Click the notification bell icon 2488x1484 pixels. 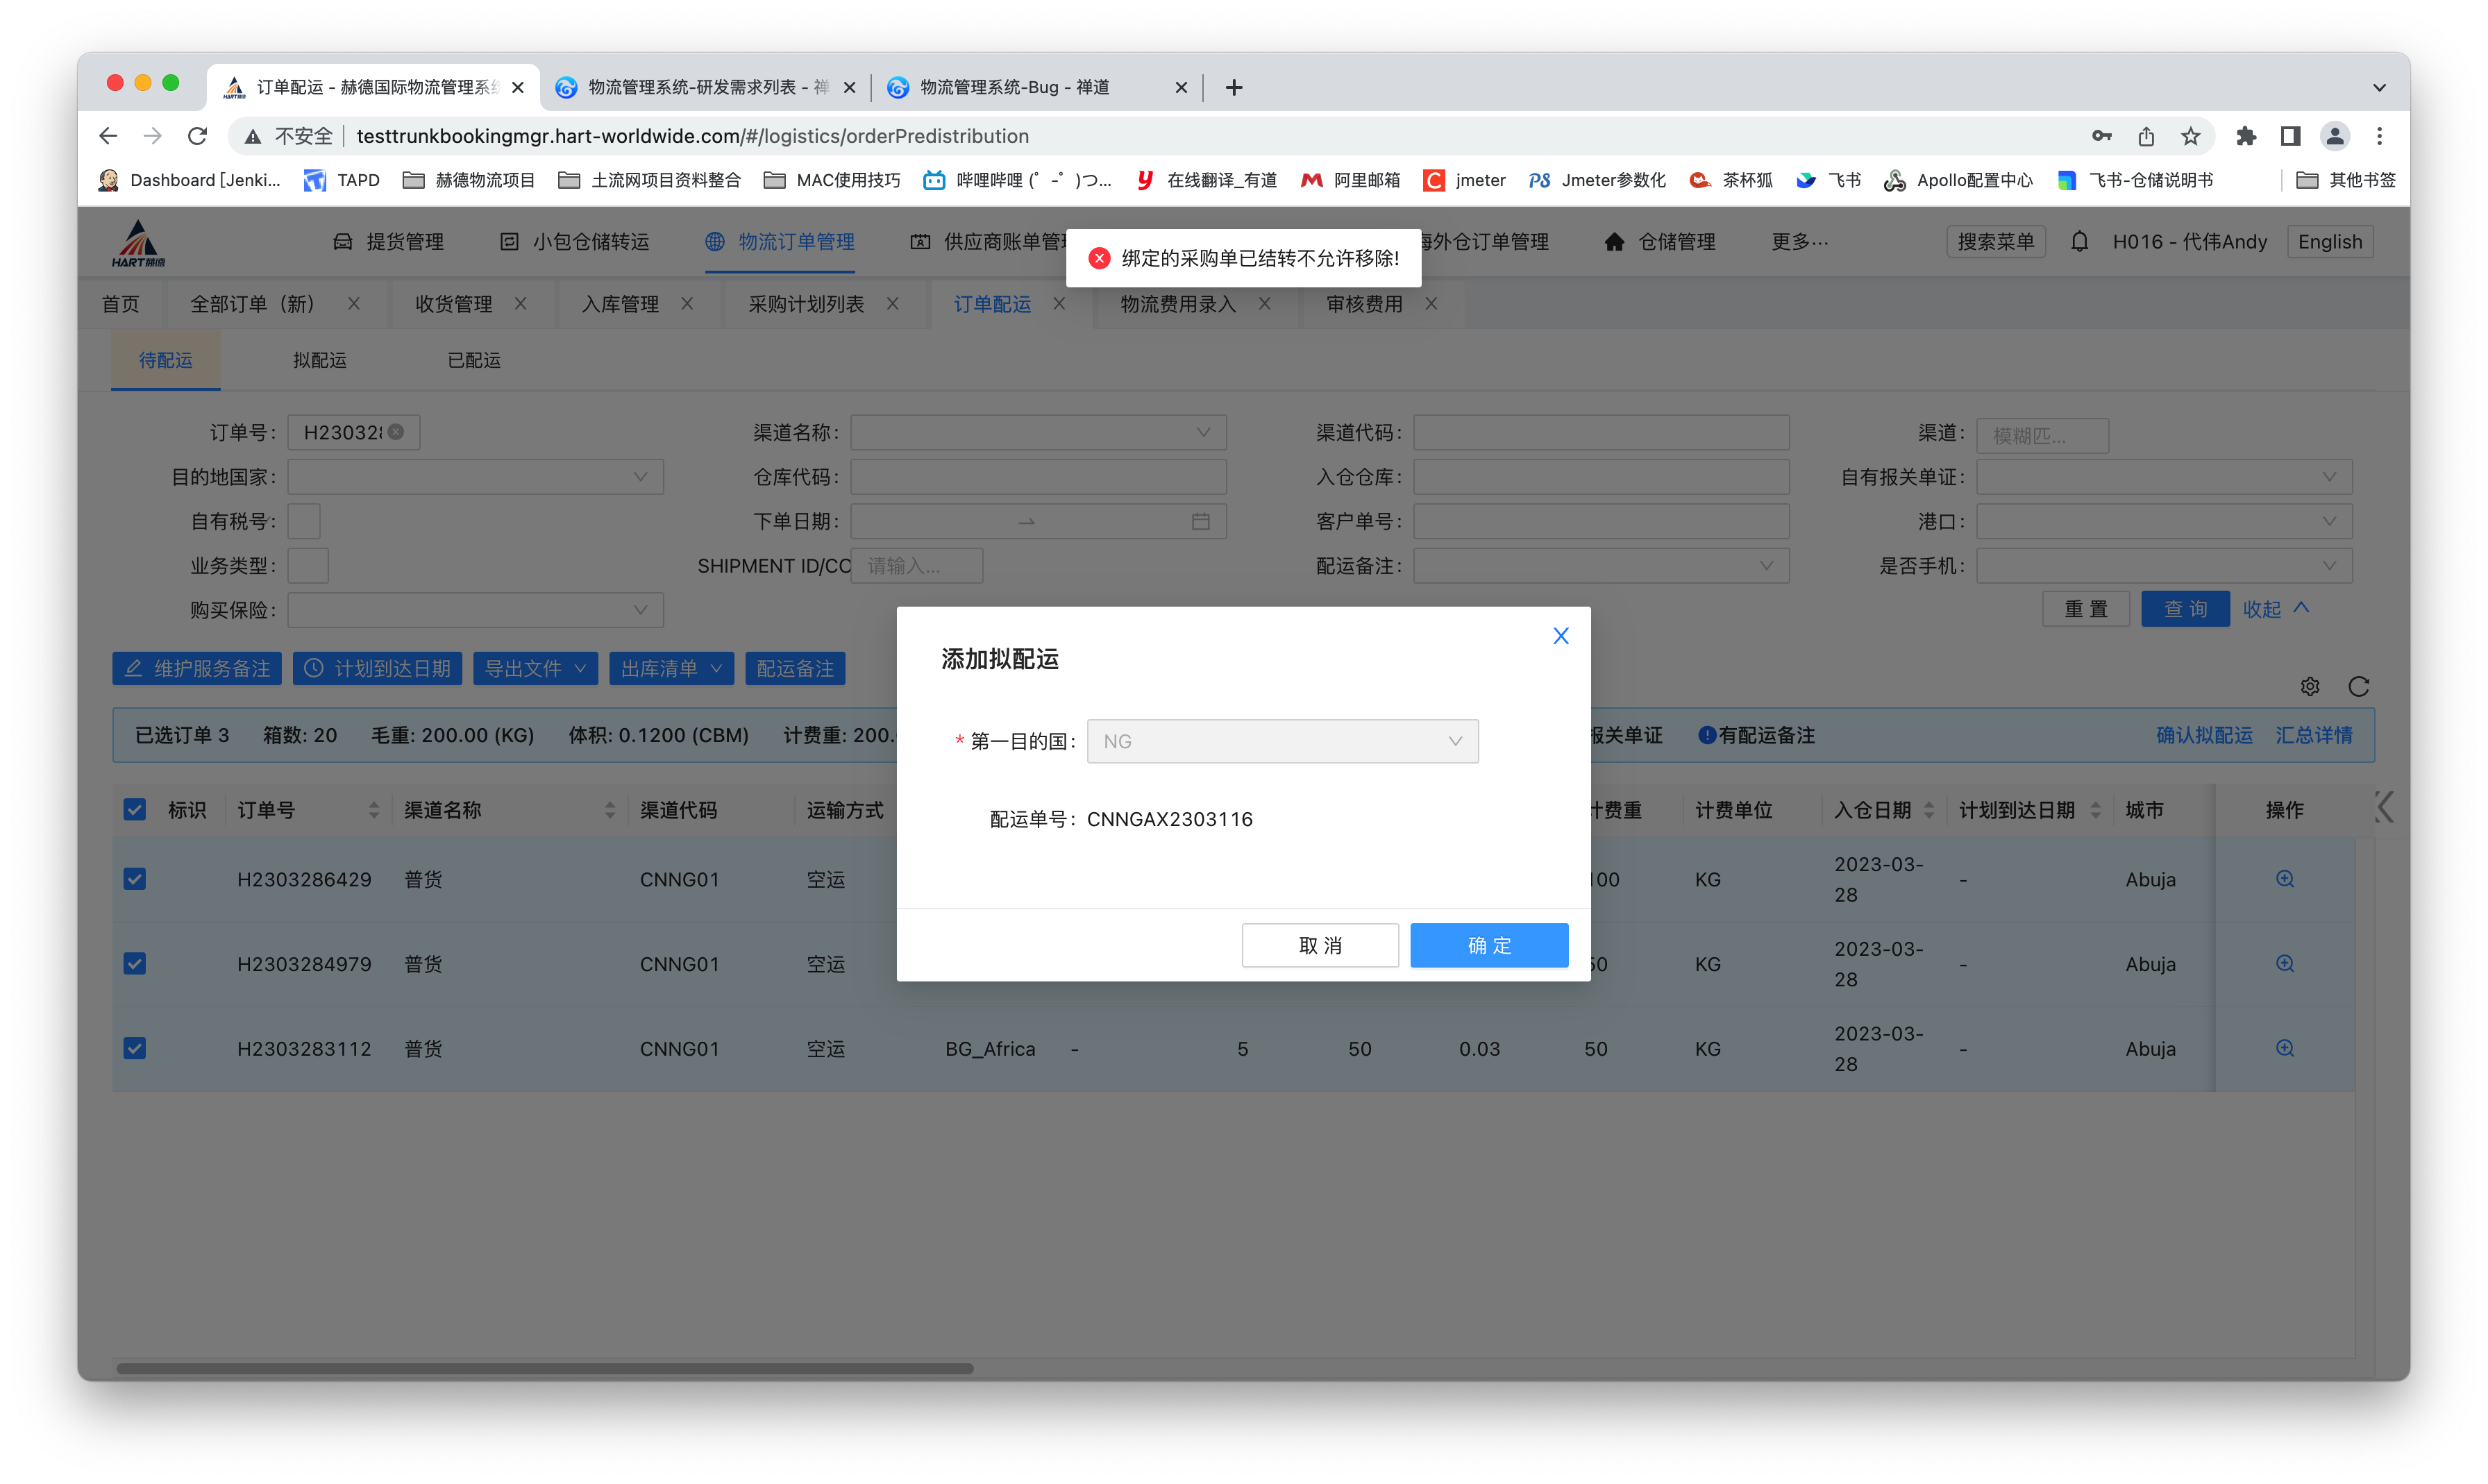tap(2079, 242)
